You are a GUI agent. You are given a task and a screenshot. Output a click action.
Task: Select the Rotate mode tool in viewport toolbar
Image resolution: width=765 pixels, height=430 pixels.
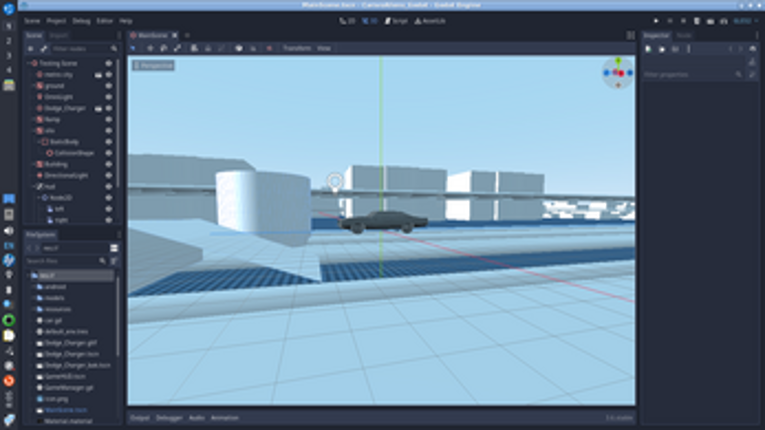point(164,48)
